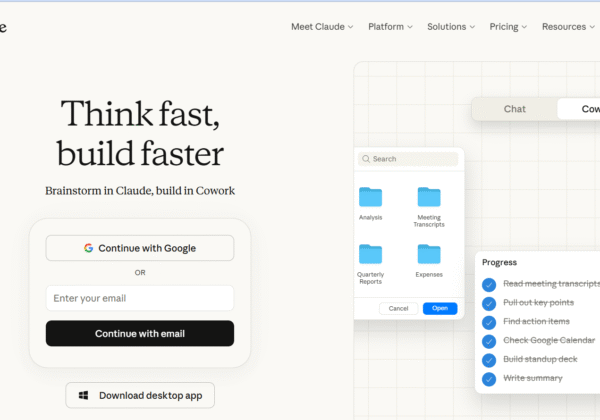Viewport: 600px width, 420px height.
Task: Expand the Meet Claude menu
Action: (x=322, y=27)
